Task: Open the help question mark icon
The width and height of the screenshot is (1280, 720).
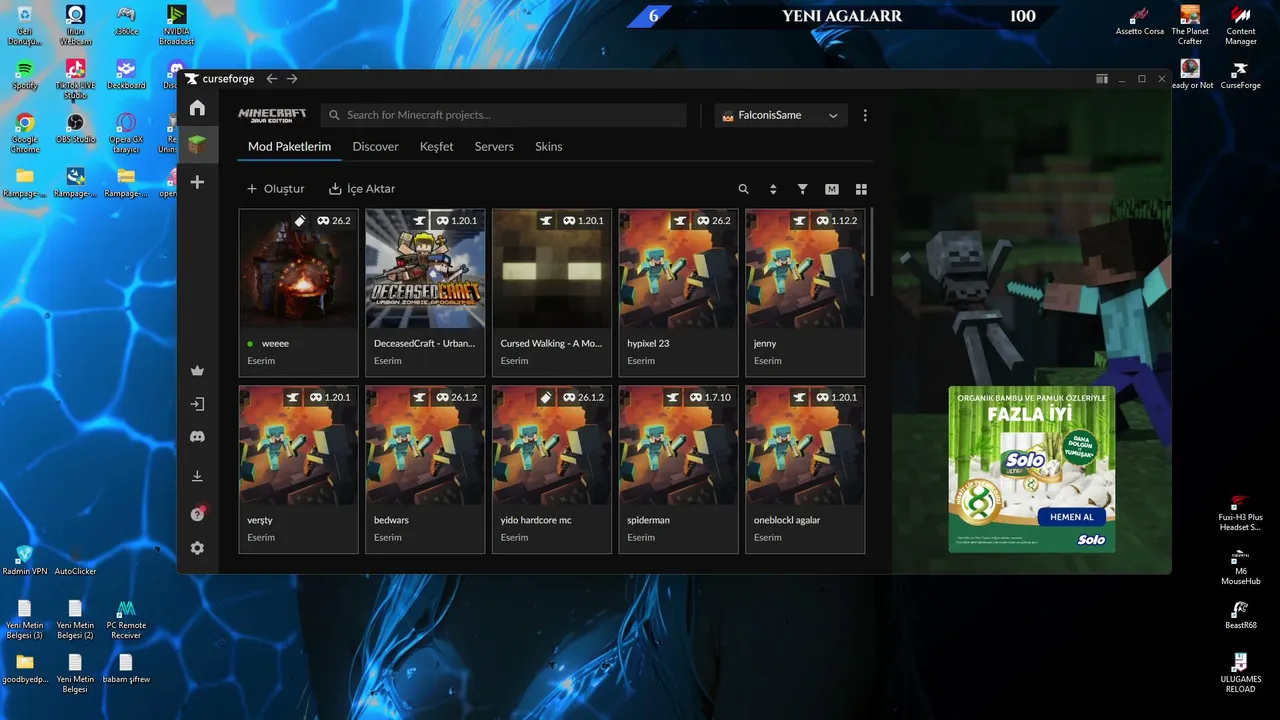Action: click(197, 514)
